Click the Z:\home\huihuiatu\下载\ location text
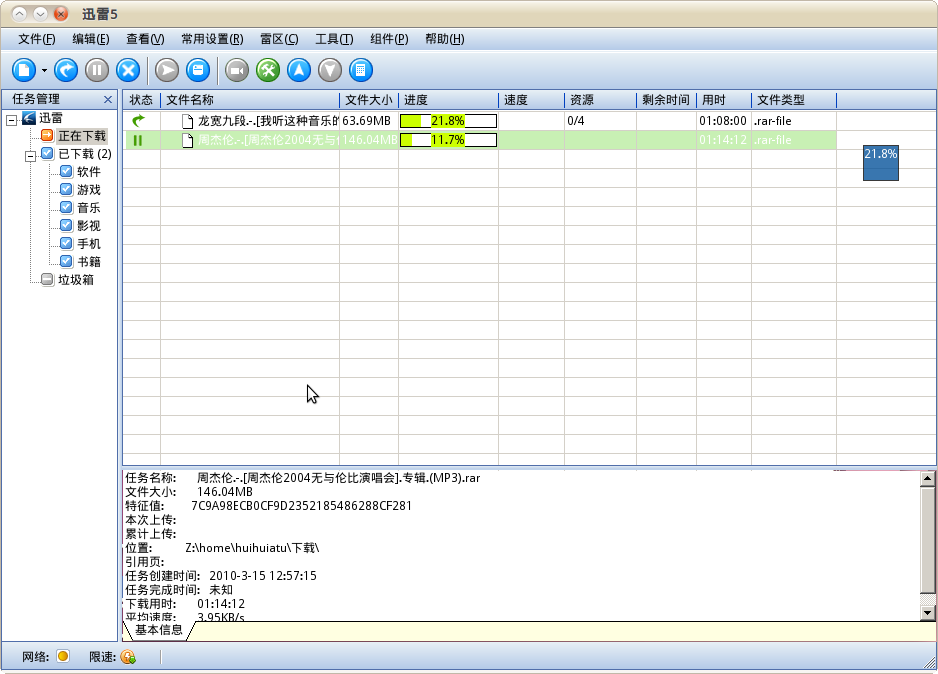938x674 pixels. (x=252, y=548)
